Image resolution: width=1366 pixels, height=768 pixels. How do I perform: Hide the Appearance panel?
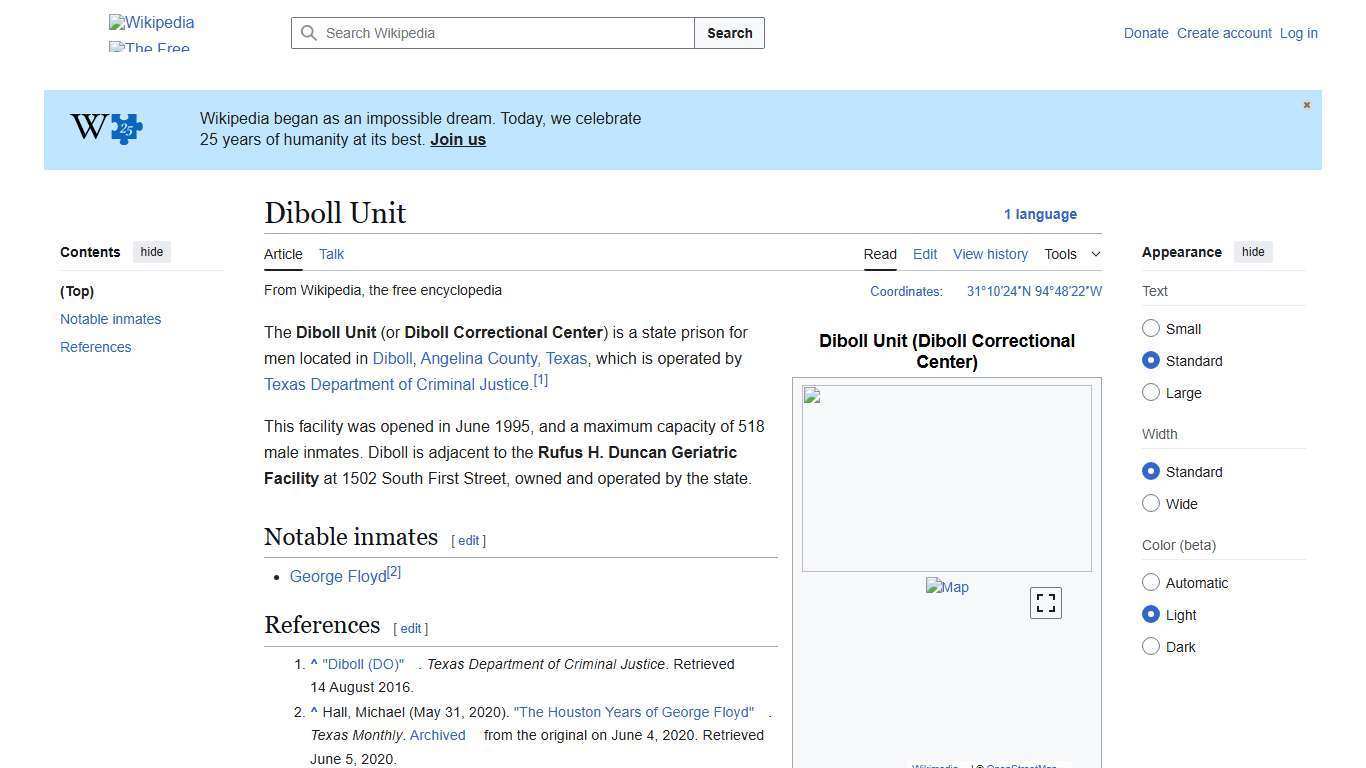(1253, 252)
